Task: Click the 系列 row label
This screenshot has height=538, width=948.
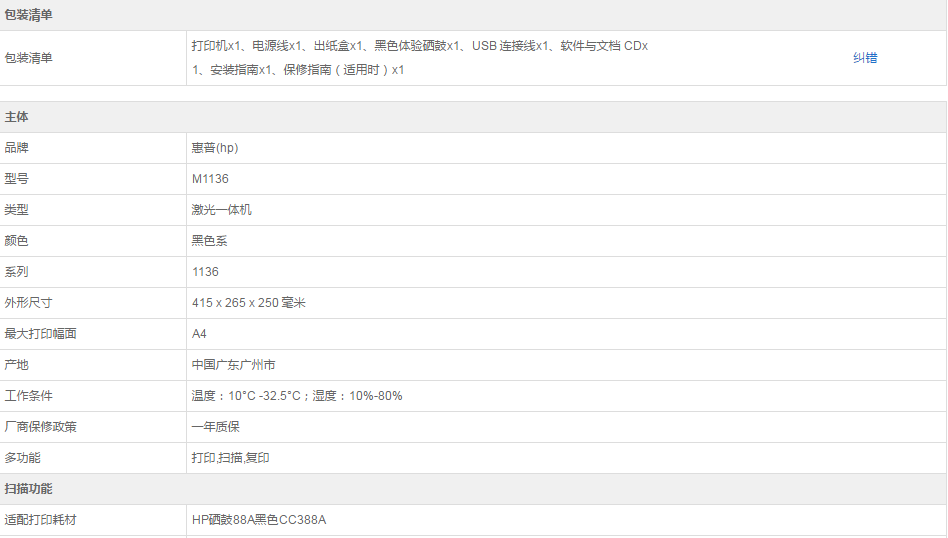Action: [x=16, y=272]
